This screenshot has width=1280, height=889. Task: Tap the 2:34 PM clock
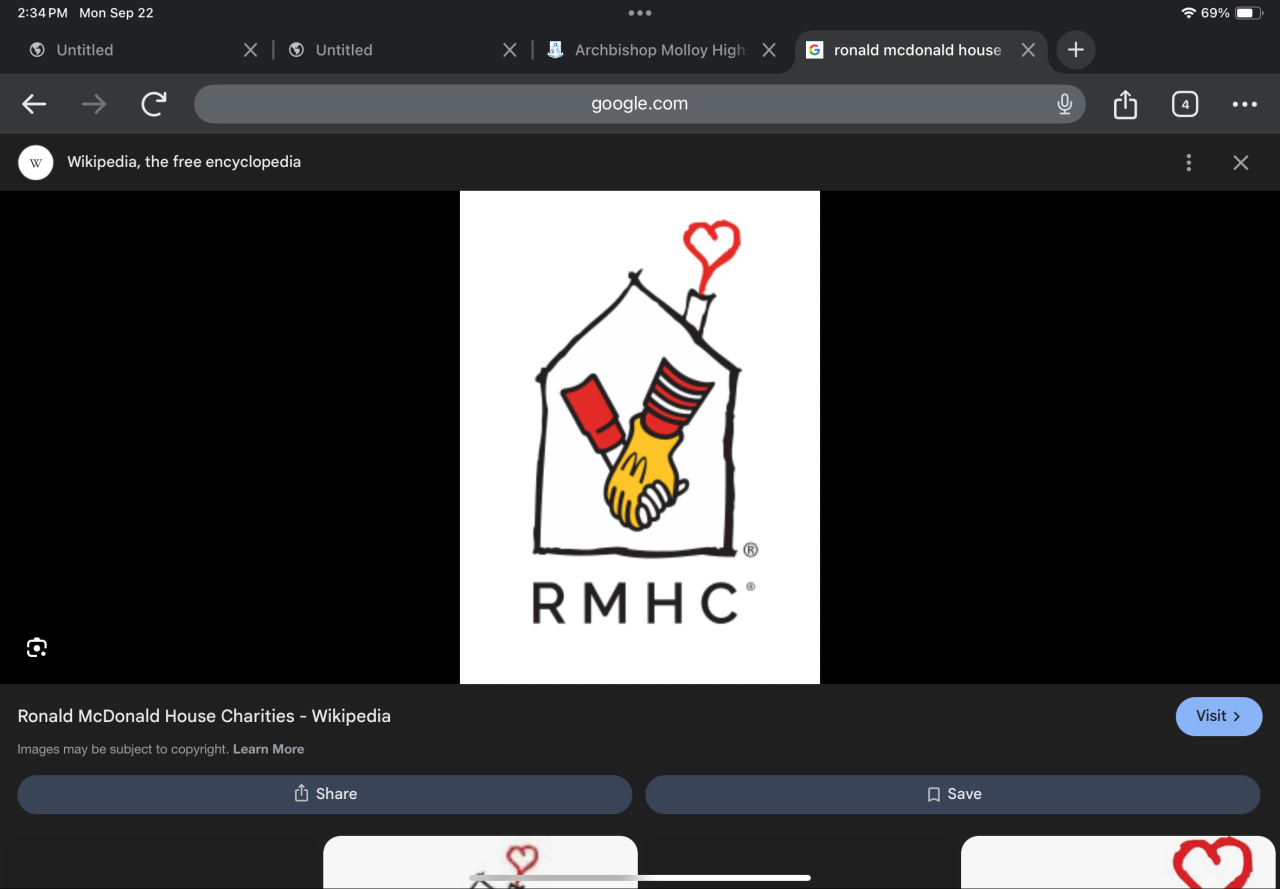click(x=43, y=13)
